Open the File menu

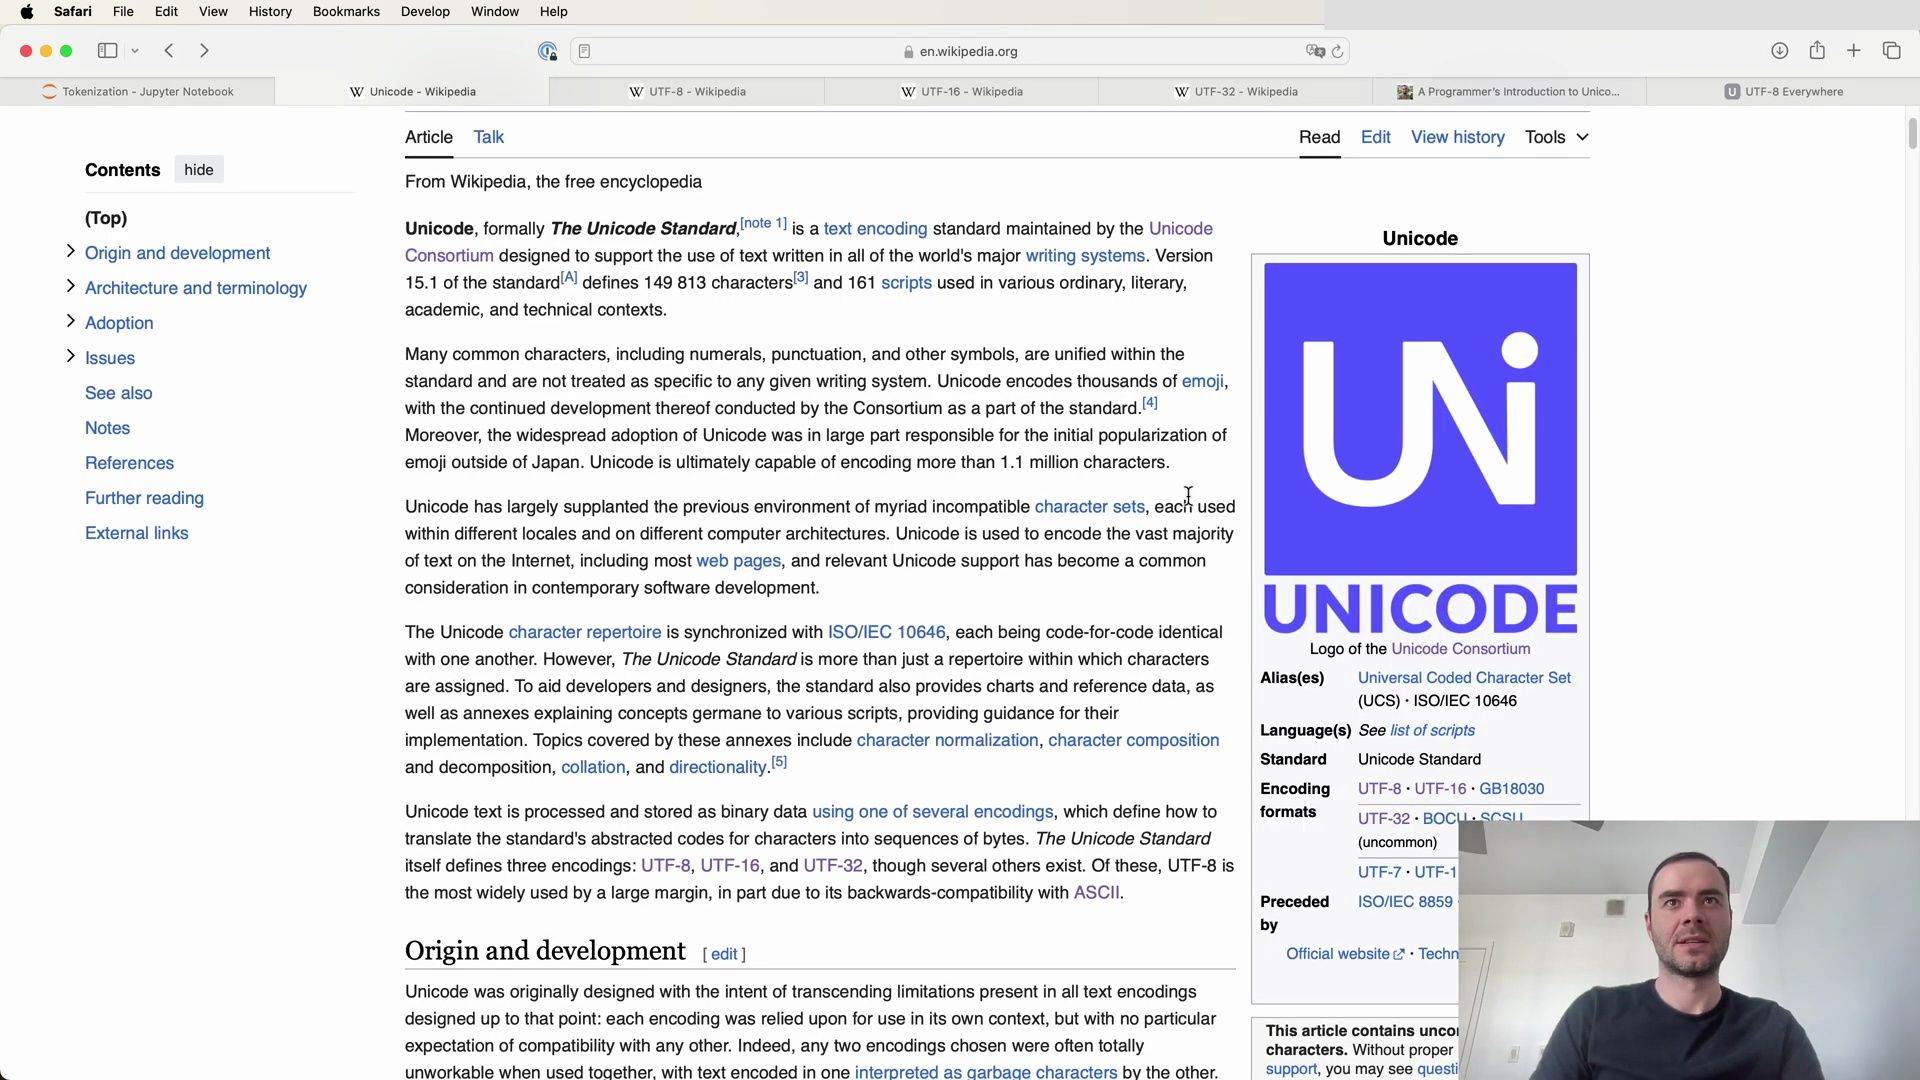(123, 12)
